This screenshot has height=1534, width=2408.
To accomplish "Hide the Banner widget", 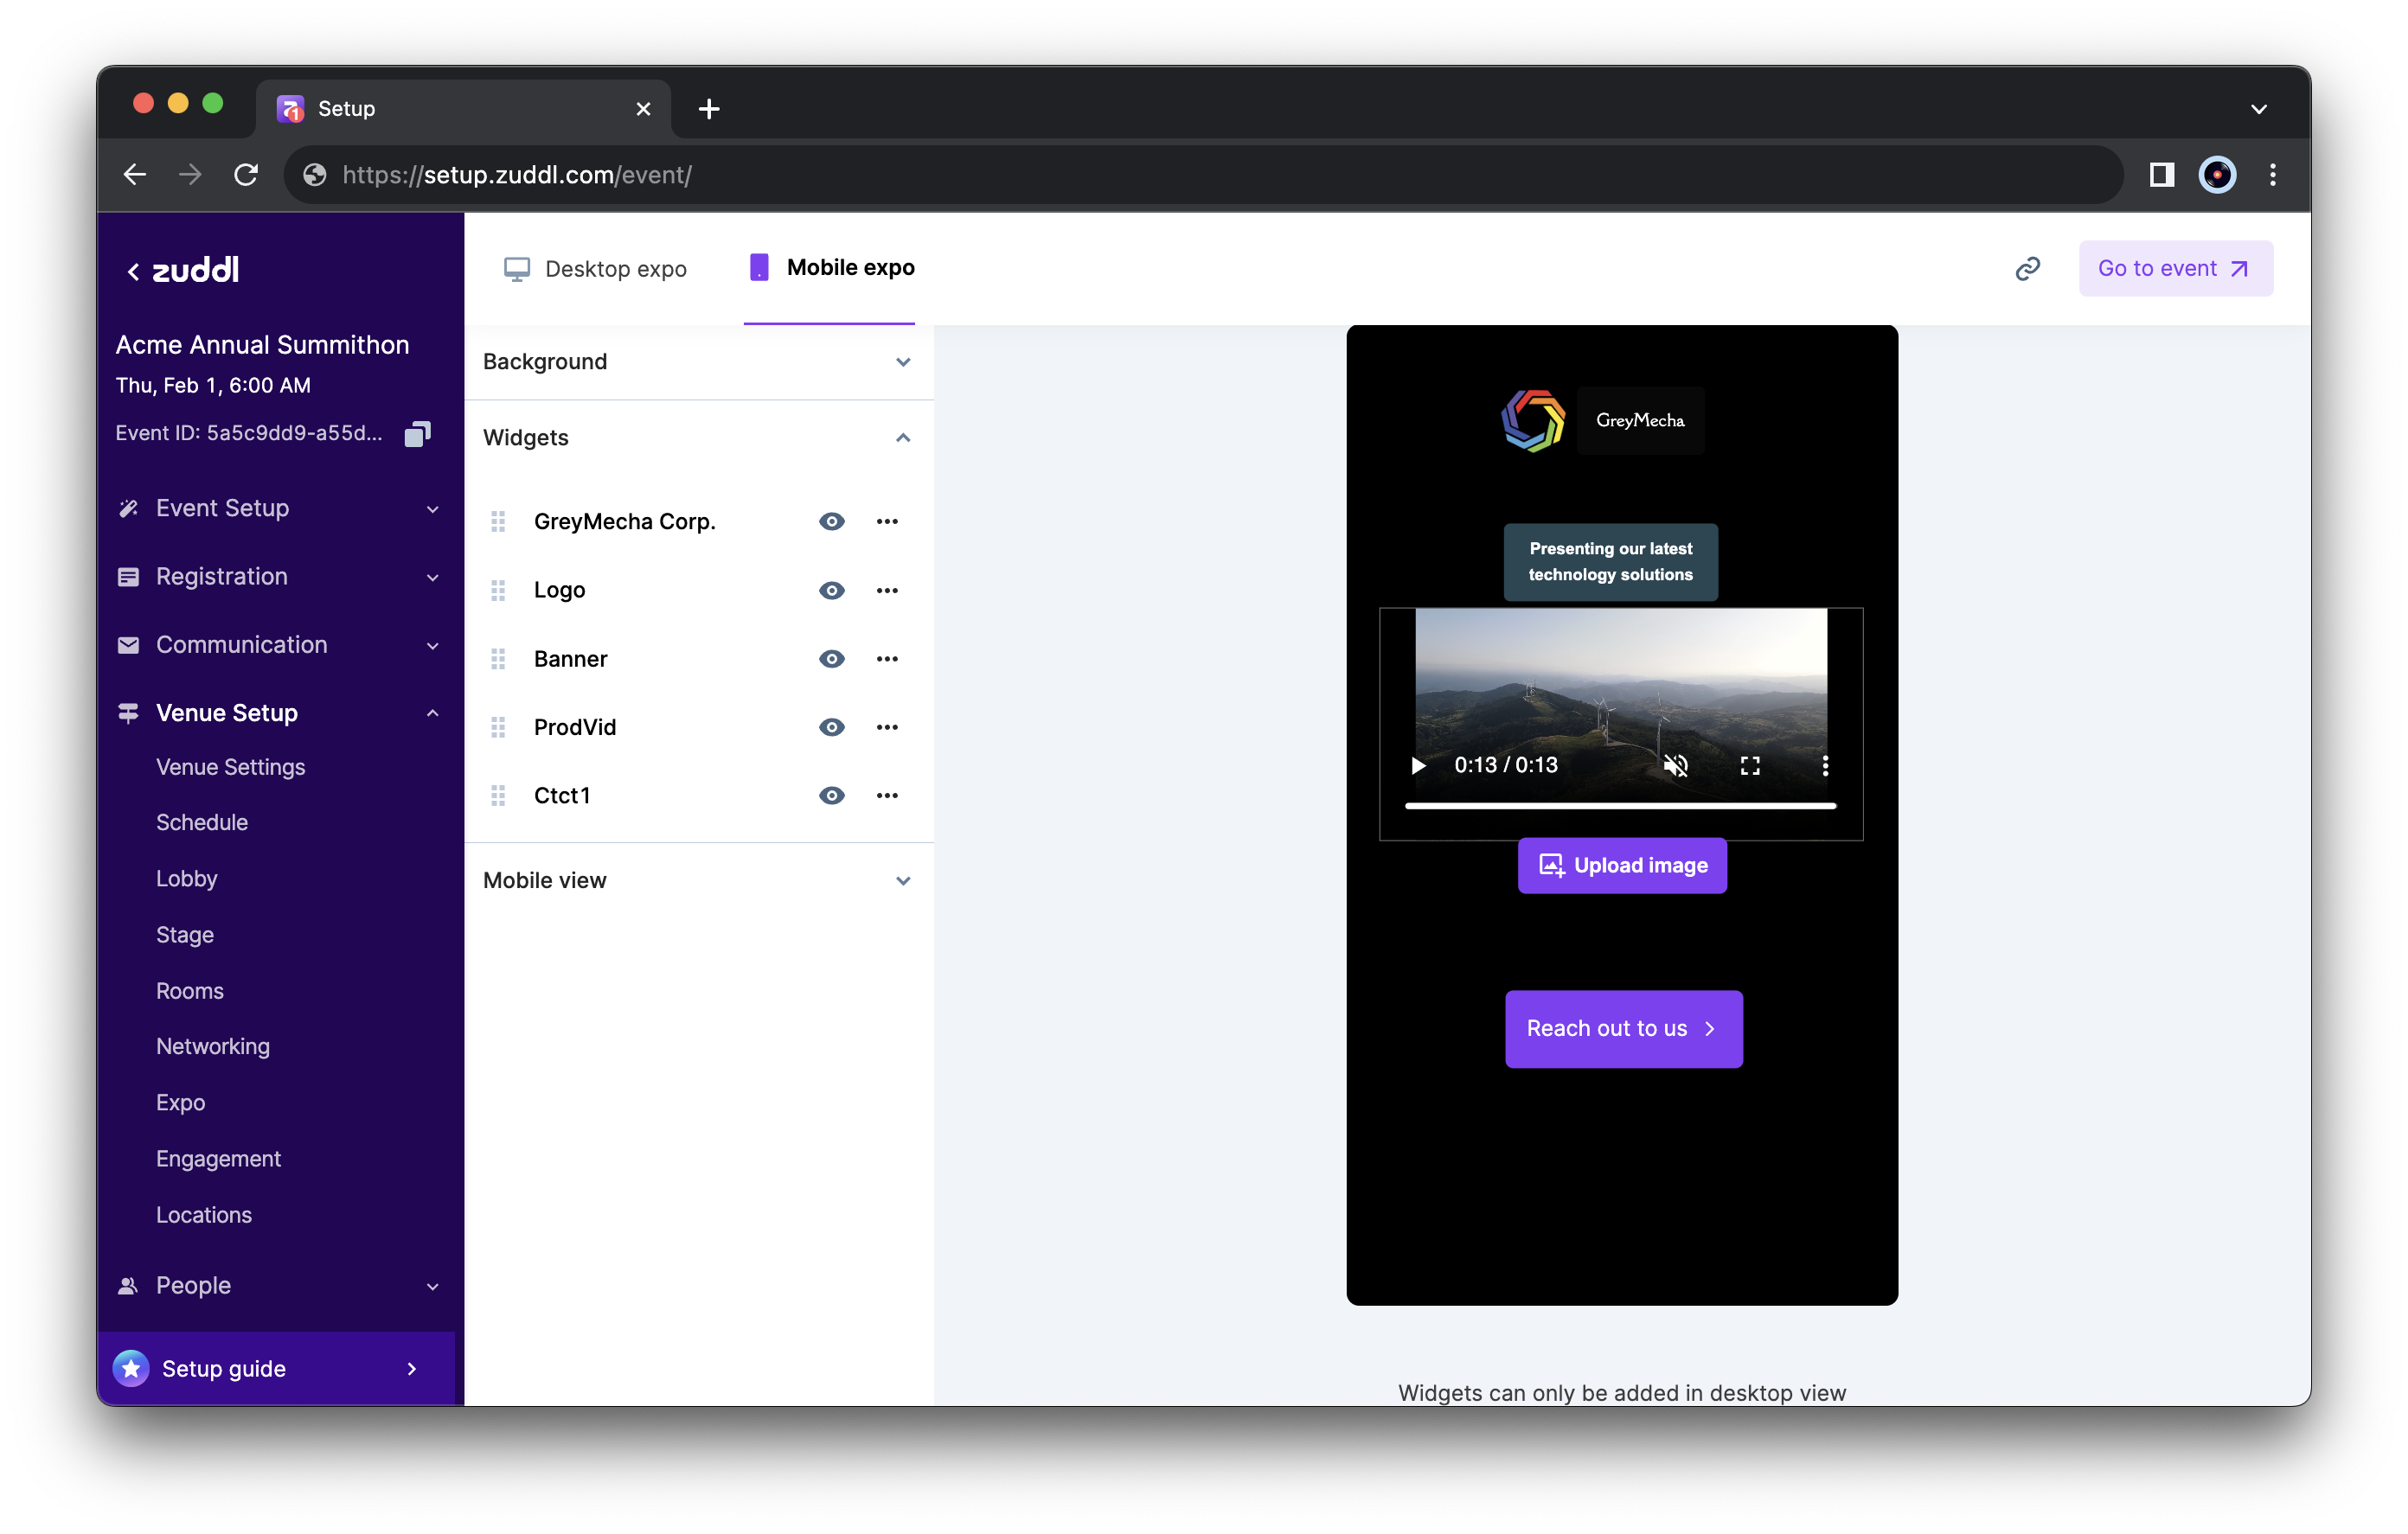I will (831, 659).
